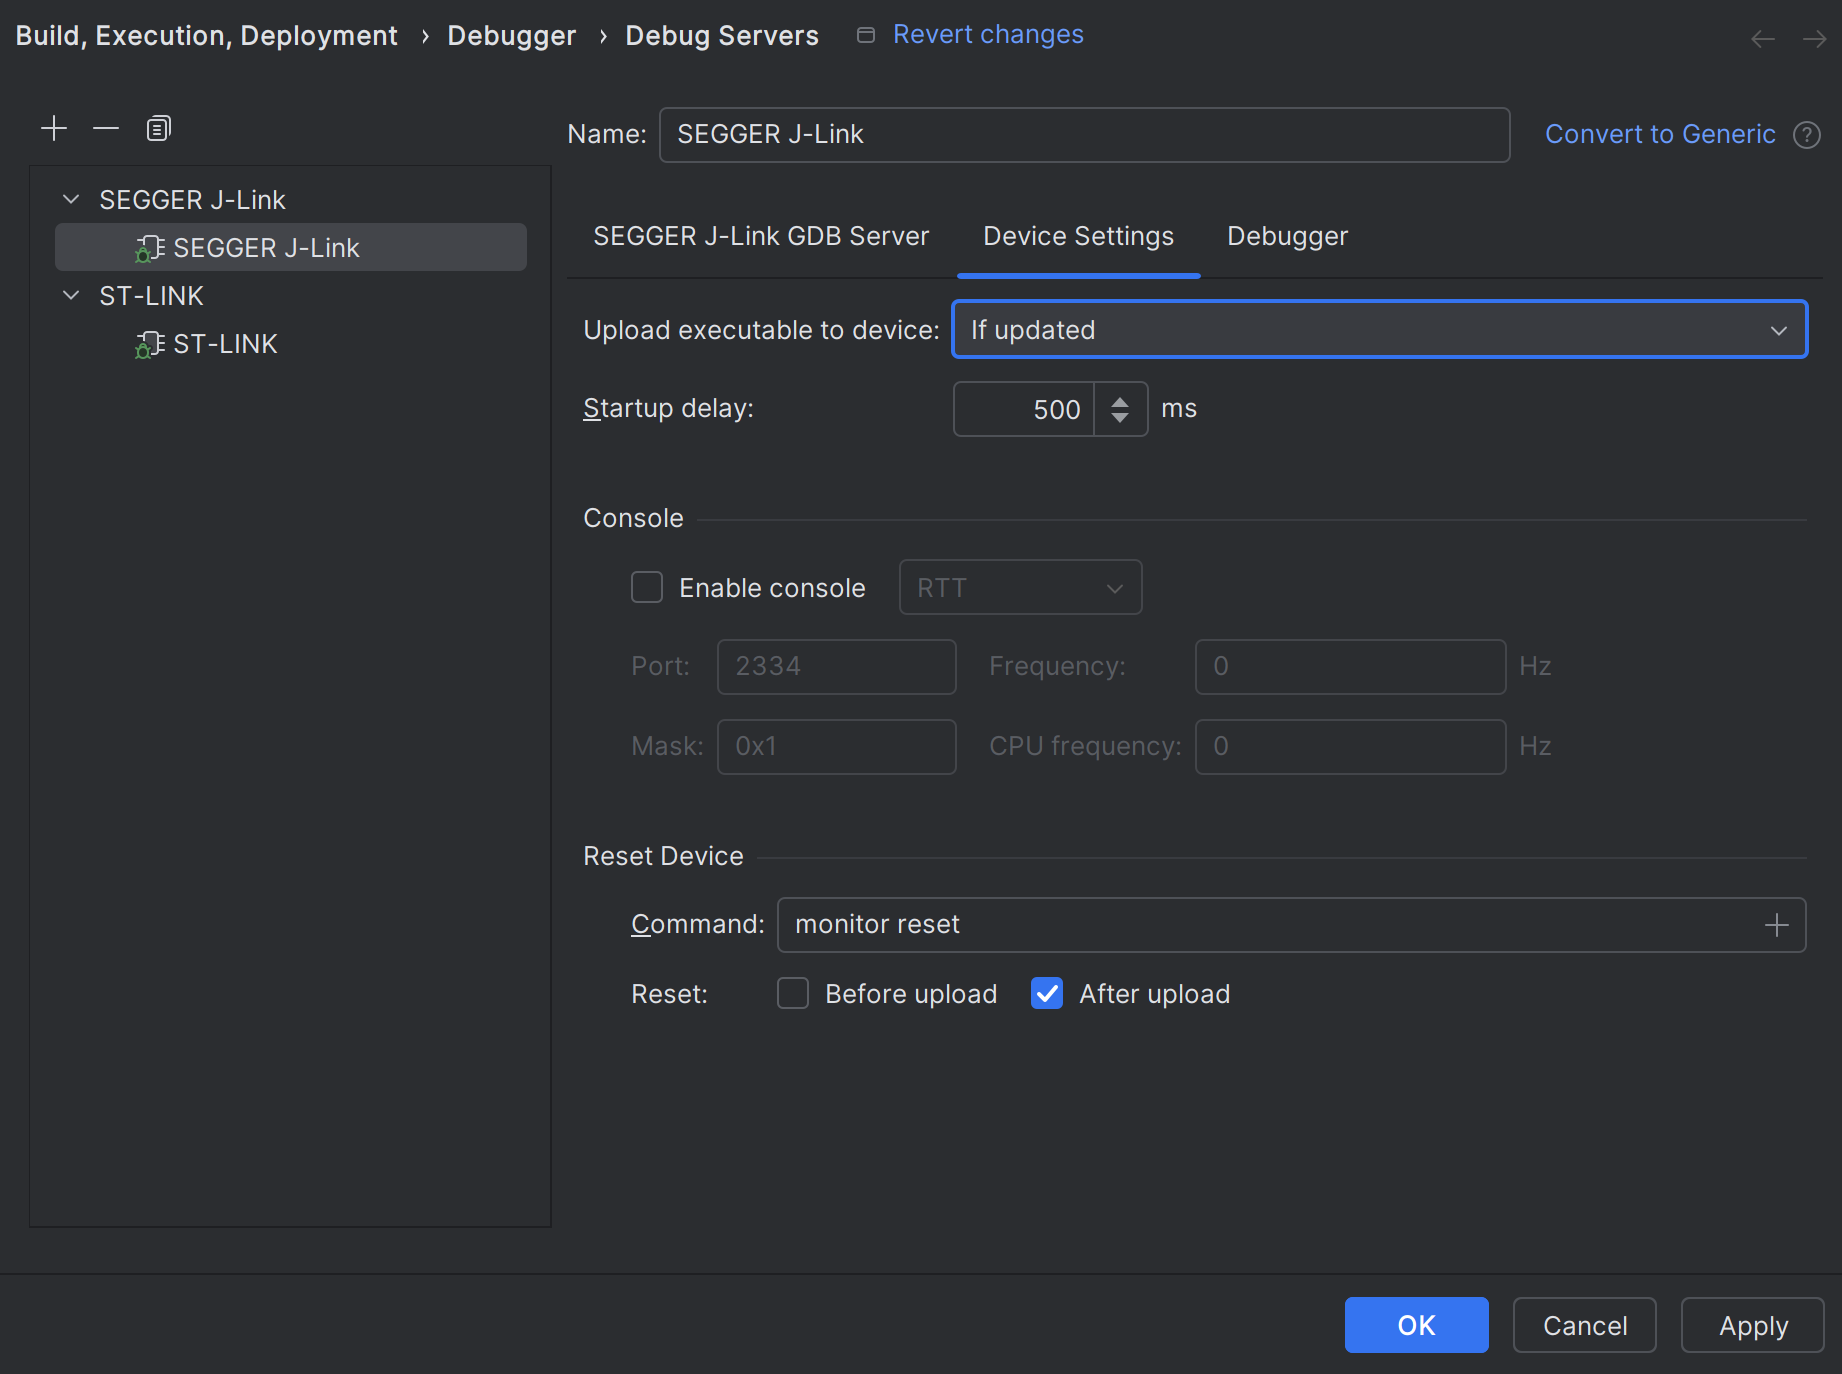Click the plus icon in Command field
1842x1374 pixels.
click(x=1776, y=925)
